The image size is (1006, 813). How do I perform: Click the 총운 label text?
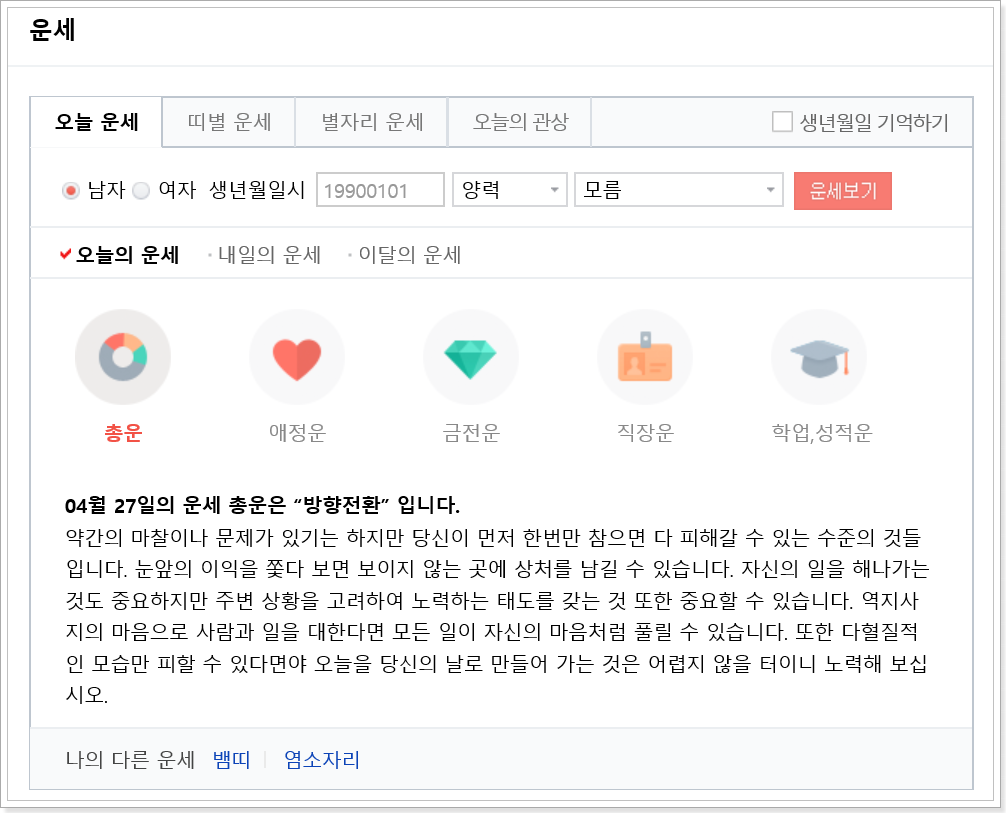(x=123, y=432)
